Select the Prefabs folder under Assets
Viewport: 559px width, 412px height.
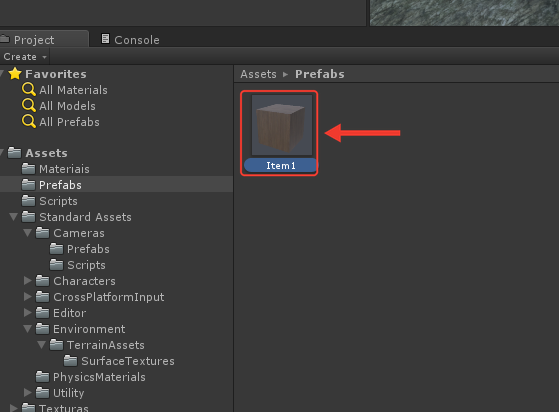click(60, 185)
